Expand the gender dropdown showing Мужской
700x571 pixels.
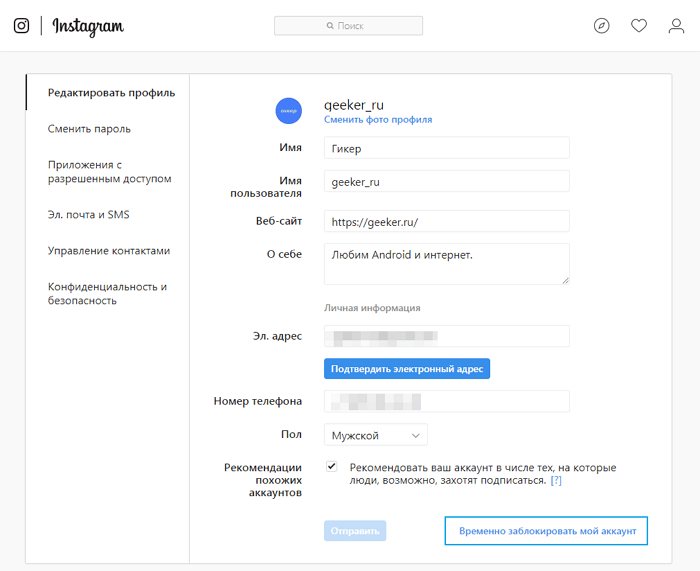coord(376,435)
